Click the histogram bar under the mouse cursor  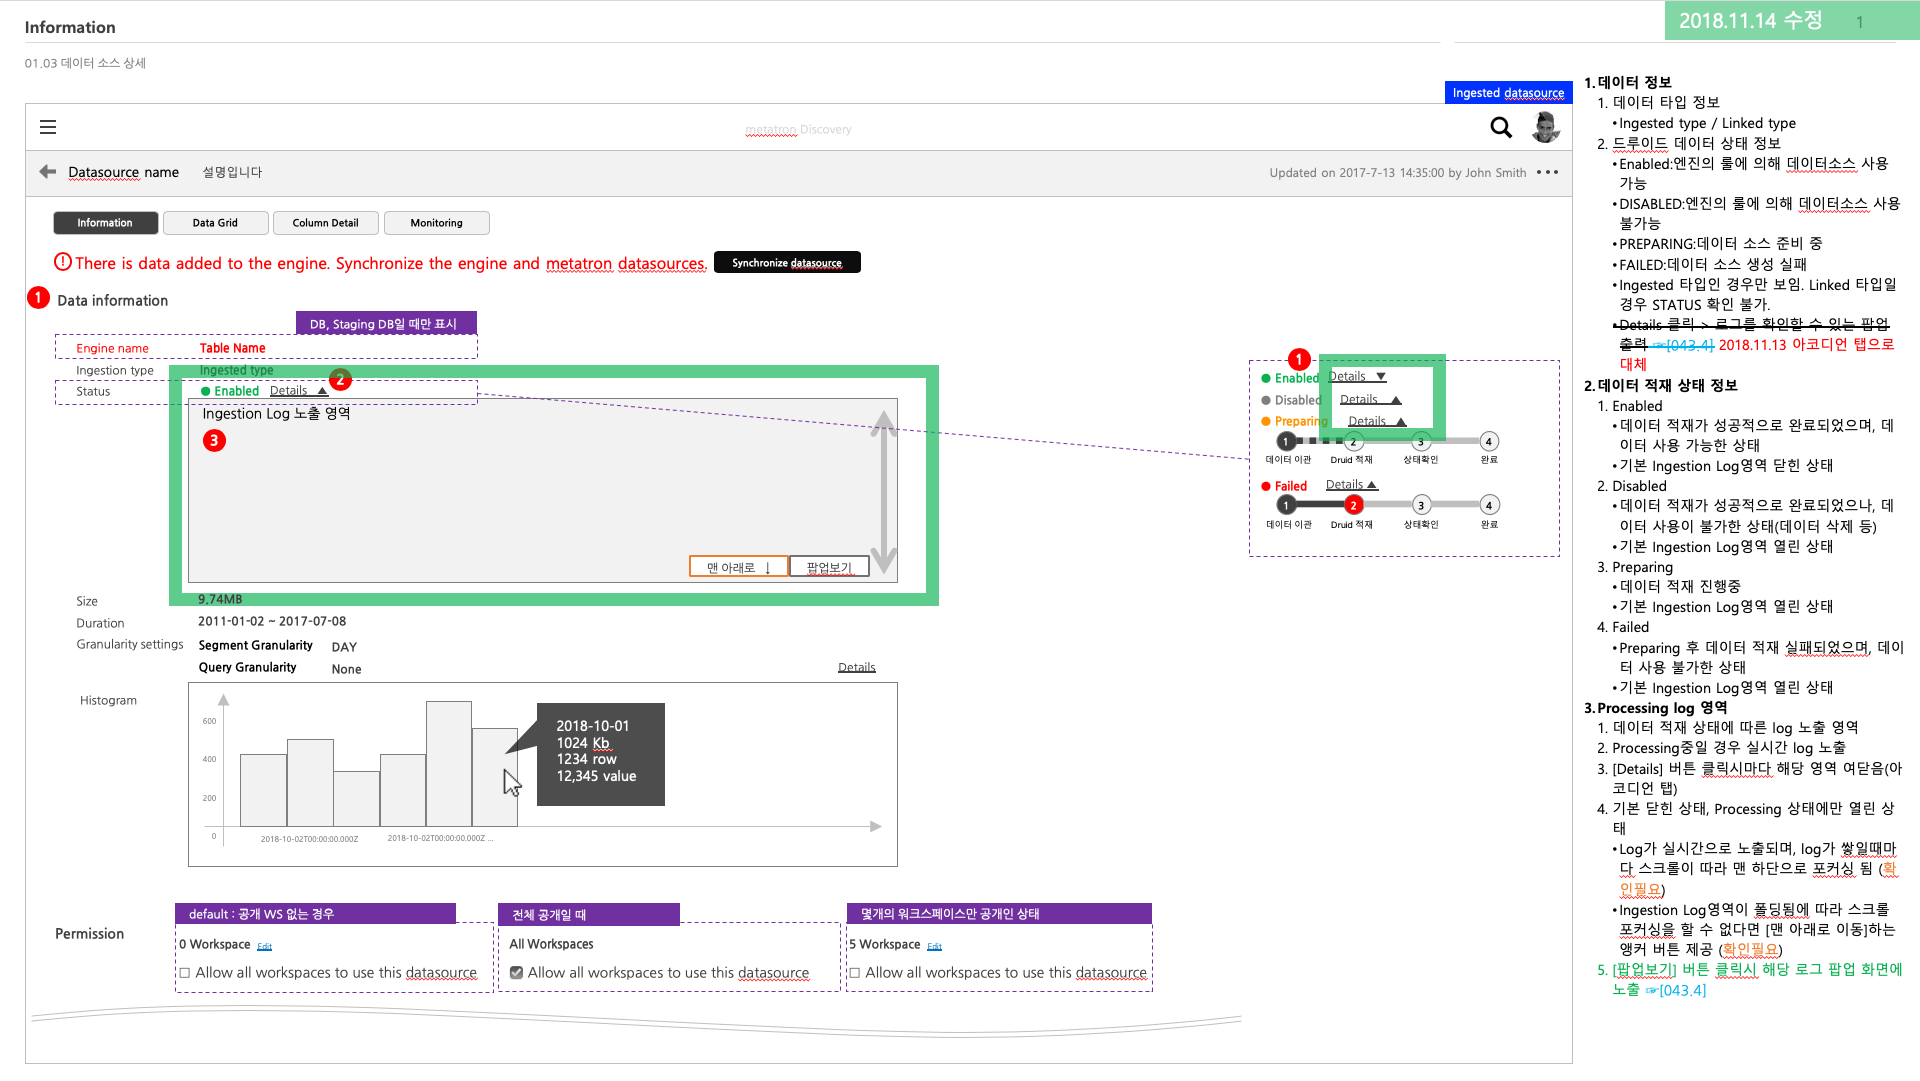tap(495, 777)
